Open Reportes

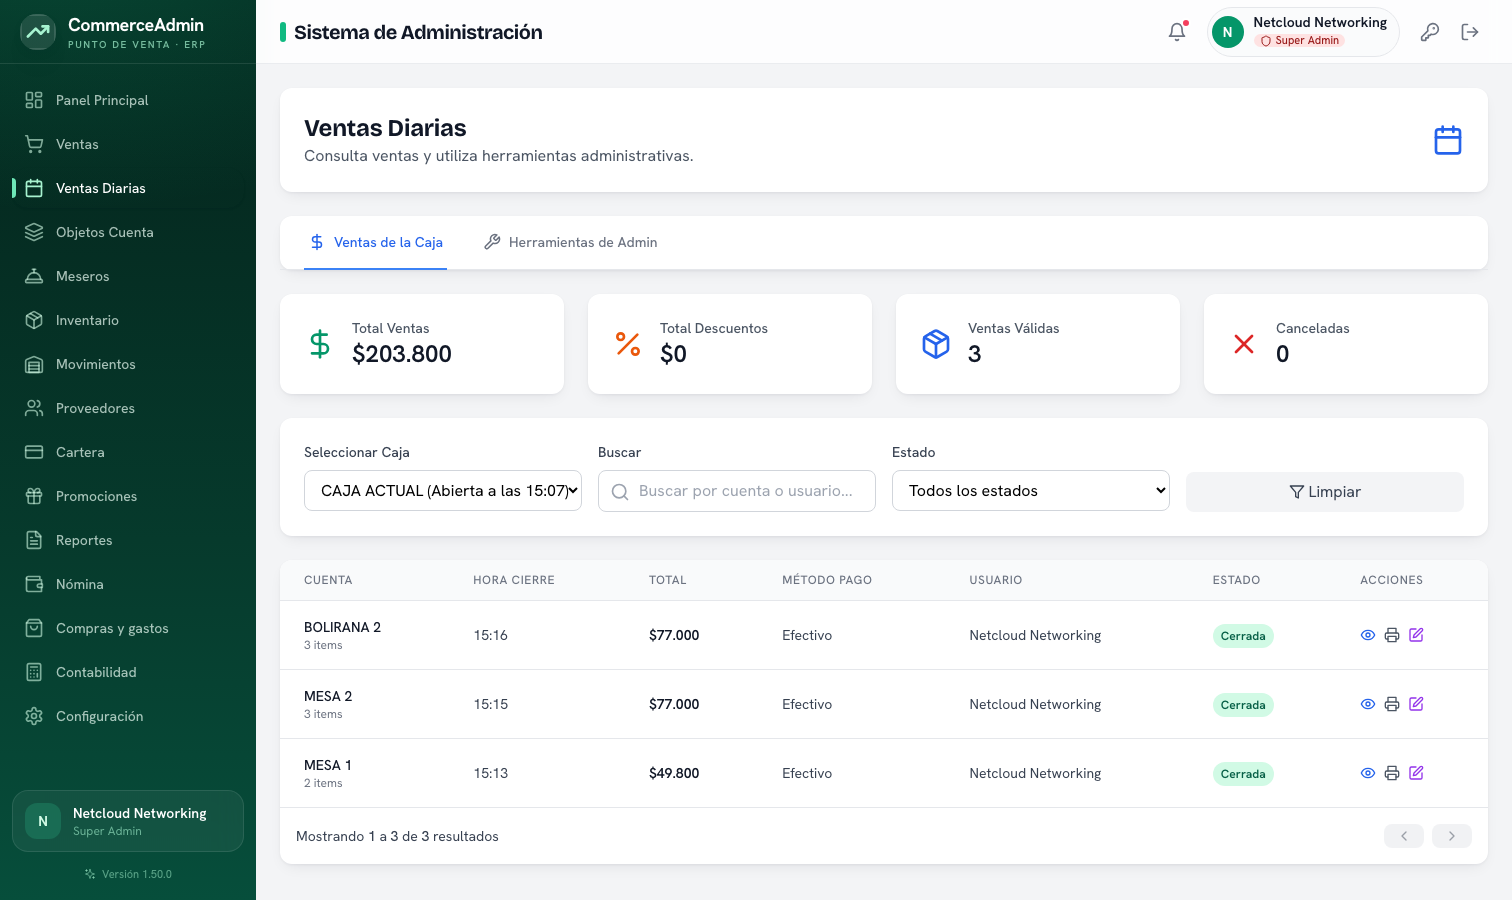point(128,540)
